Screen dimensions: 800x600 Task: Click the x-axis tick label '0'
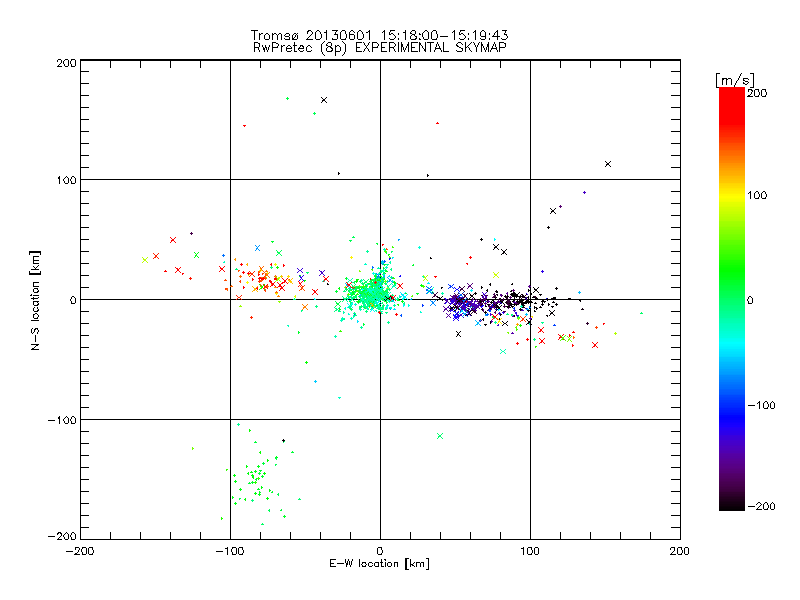[x=380, y=551]
